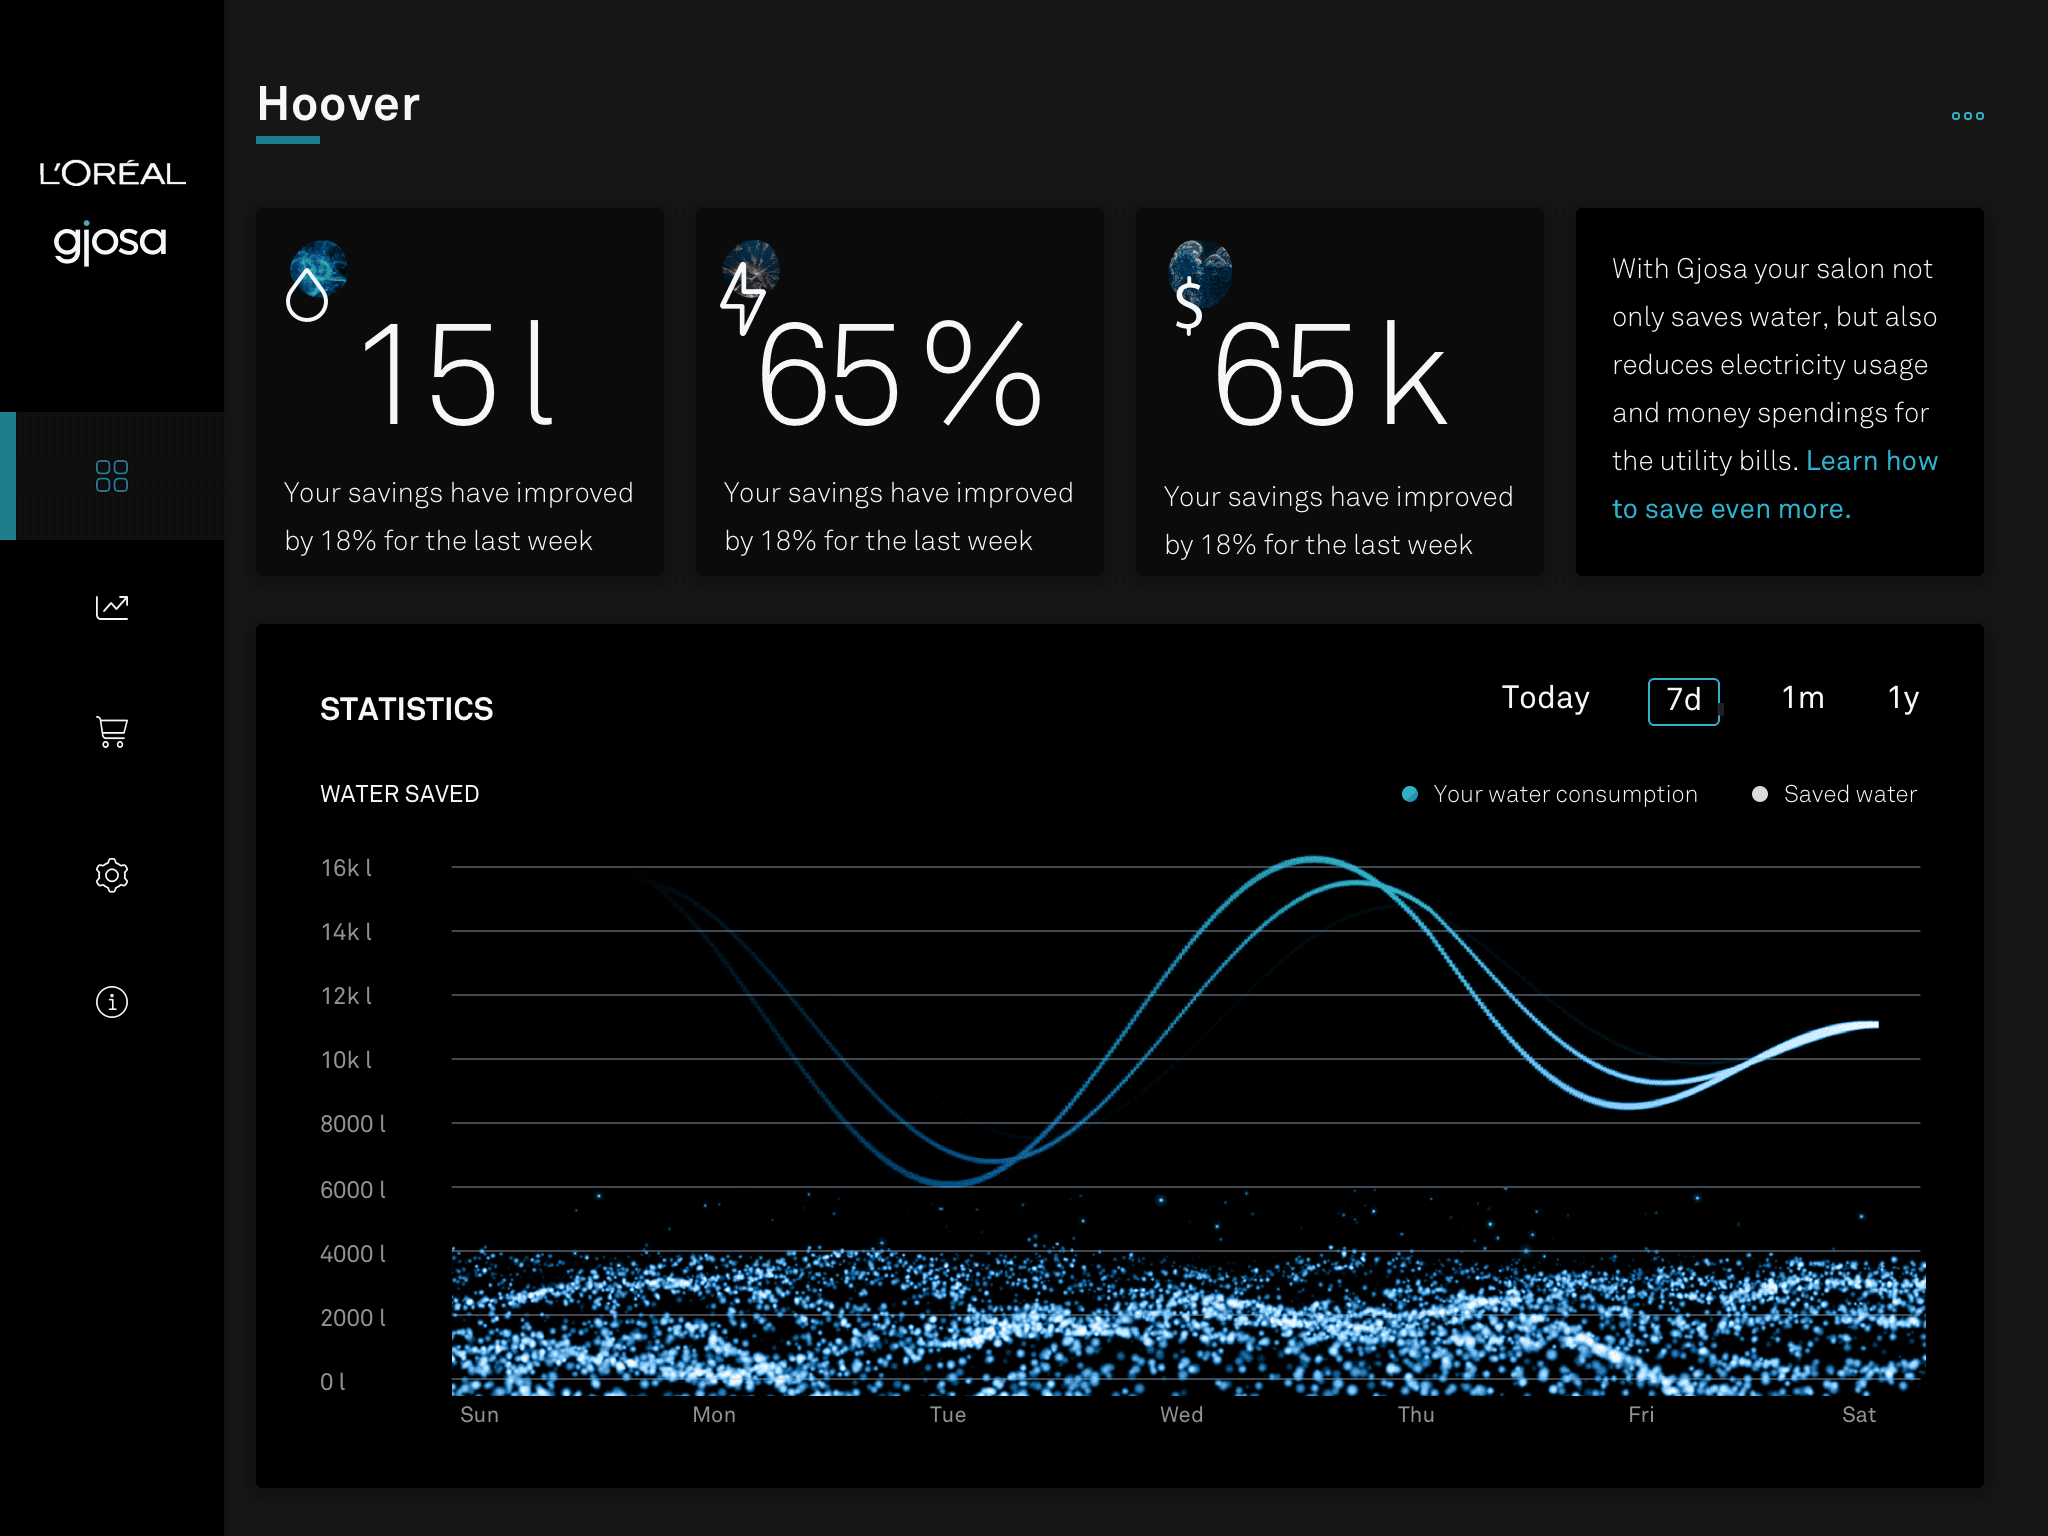
Task: Click the dollar sign icon on 65 k card
Action: click(1189, 306)
